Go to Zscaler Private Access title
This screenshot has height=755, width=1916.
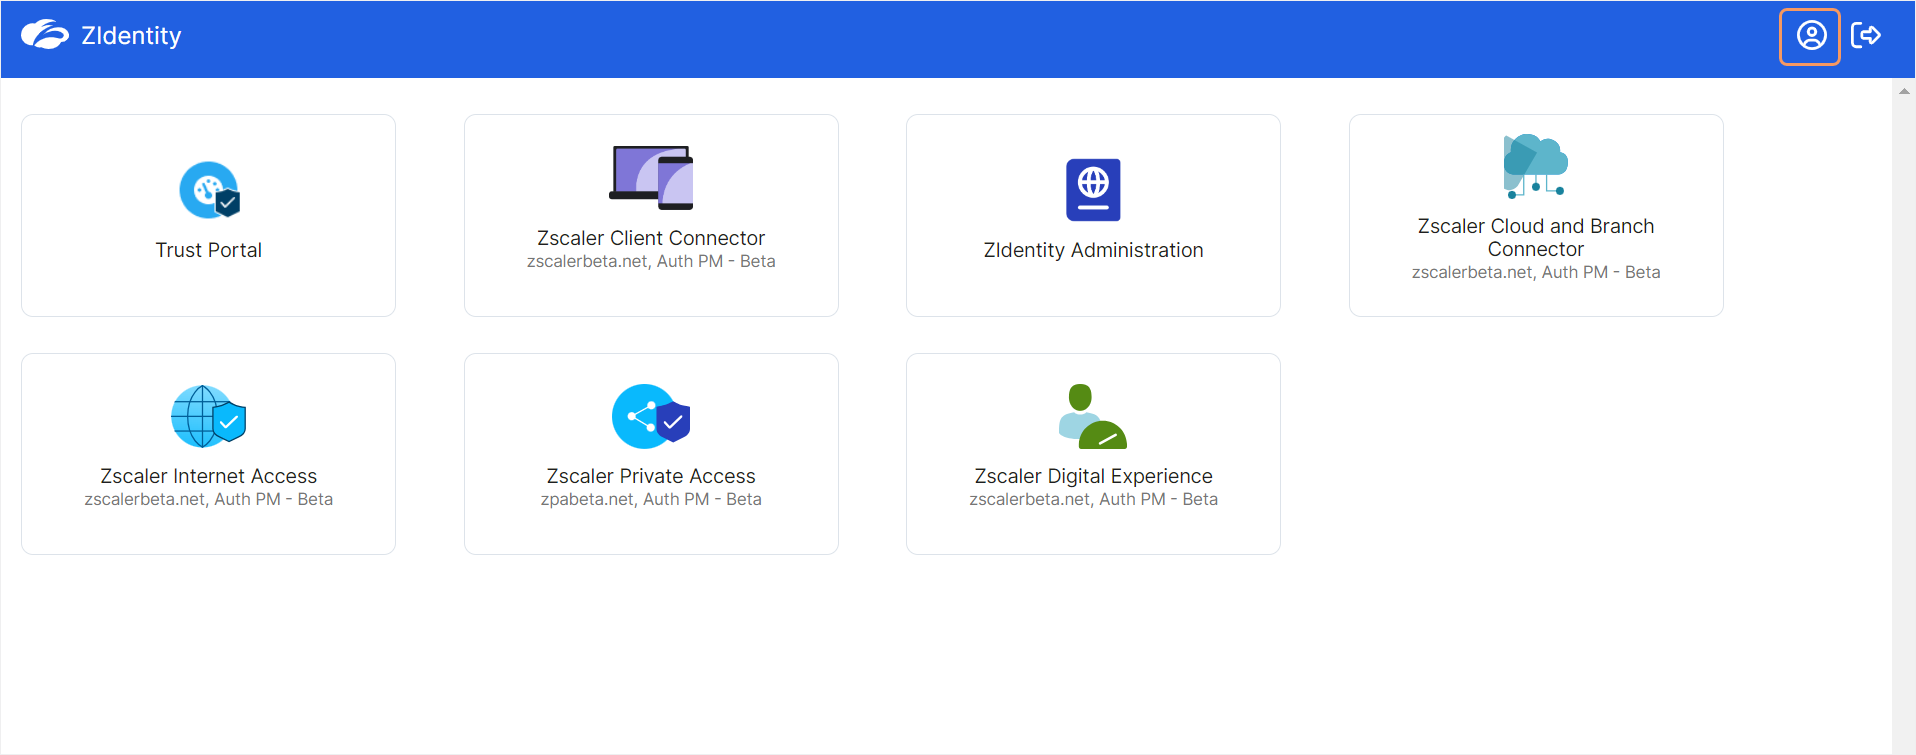651,476
